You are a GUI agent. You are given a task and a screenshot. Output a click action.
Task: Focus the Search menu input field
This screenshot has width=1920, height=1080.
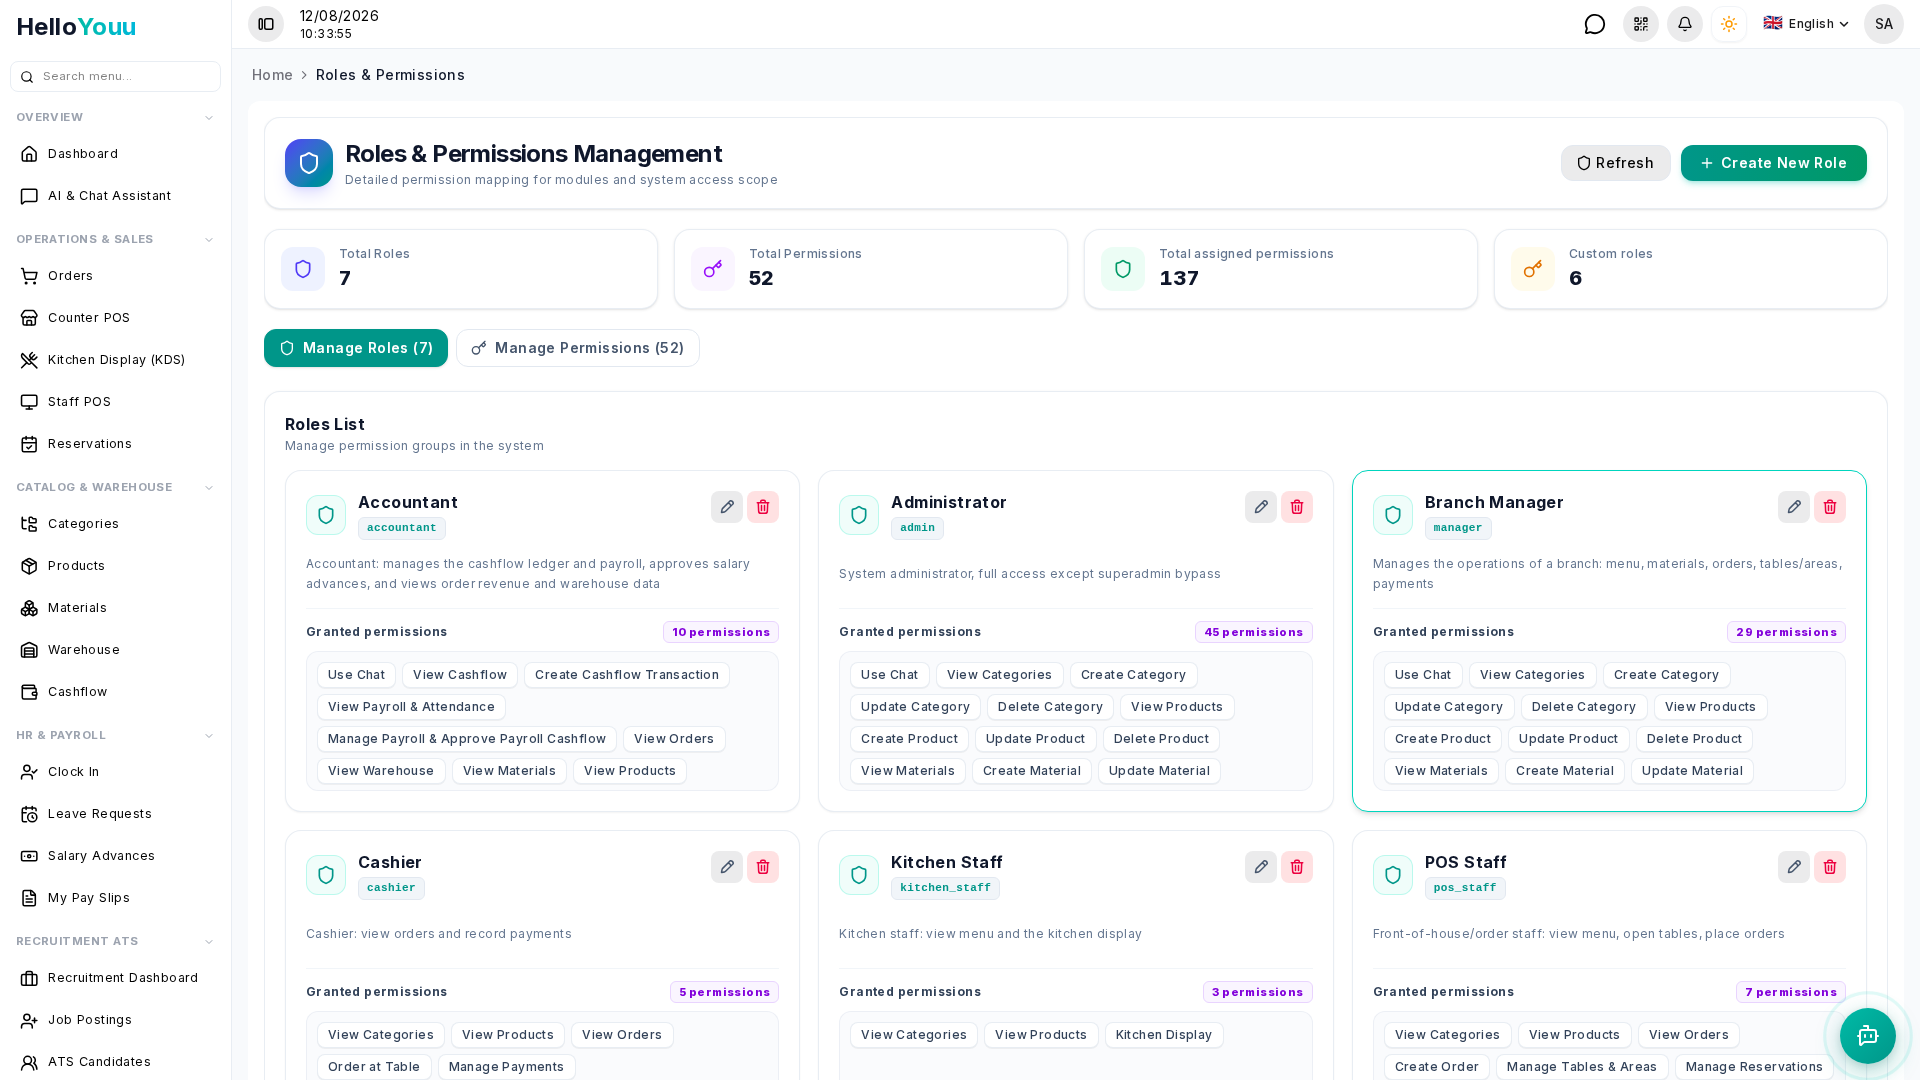pos(115,76)
